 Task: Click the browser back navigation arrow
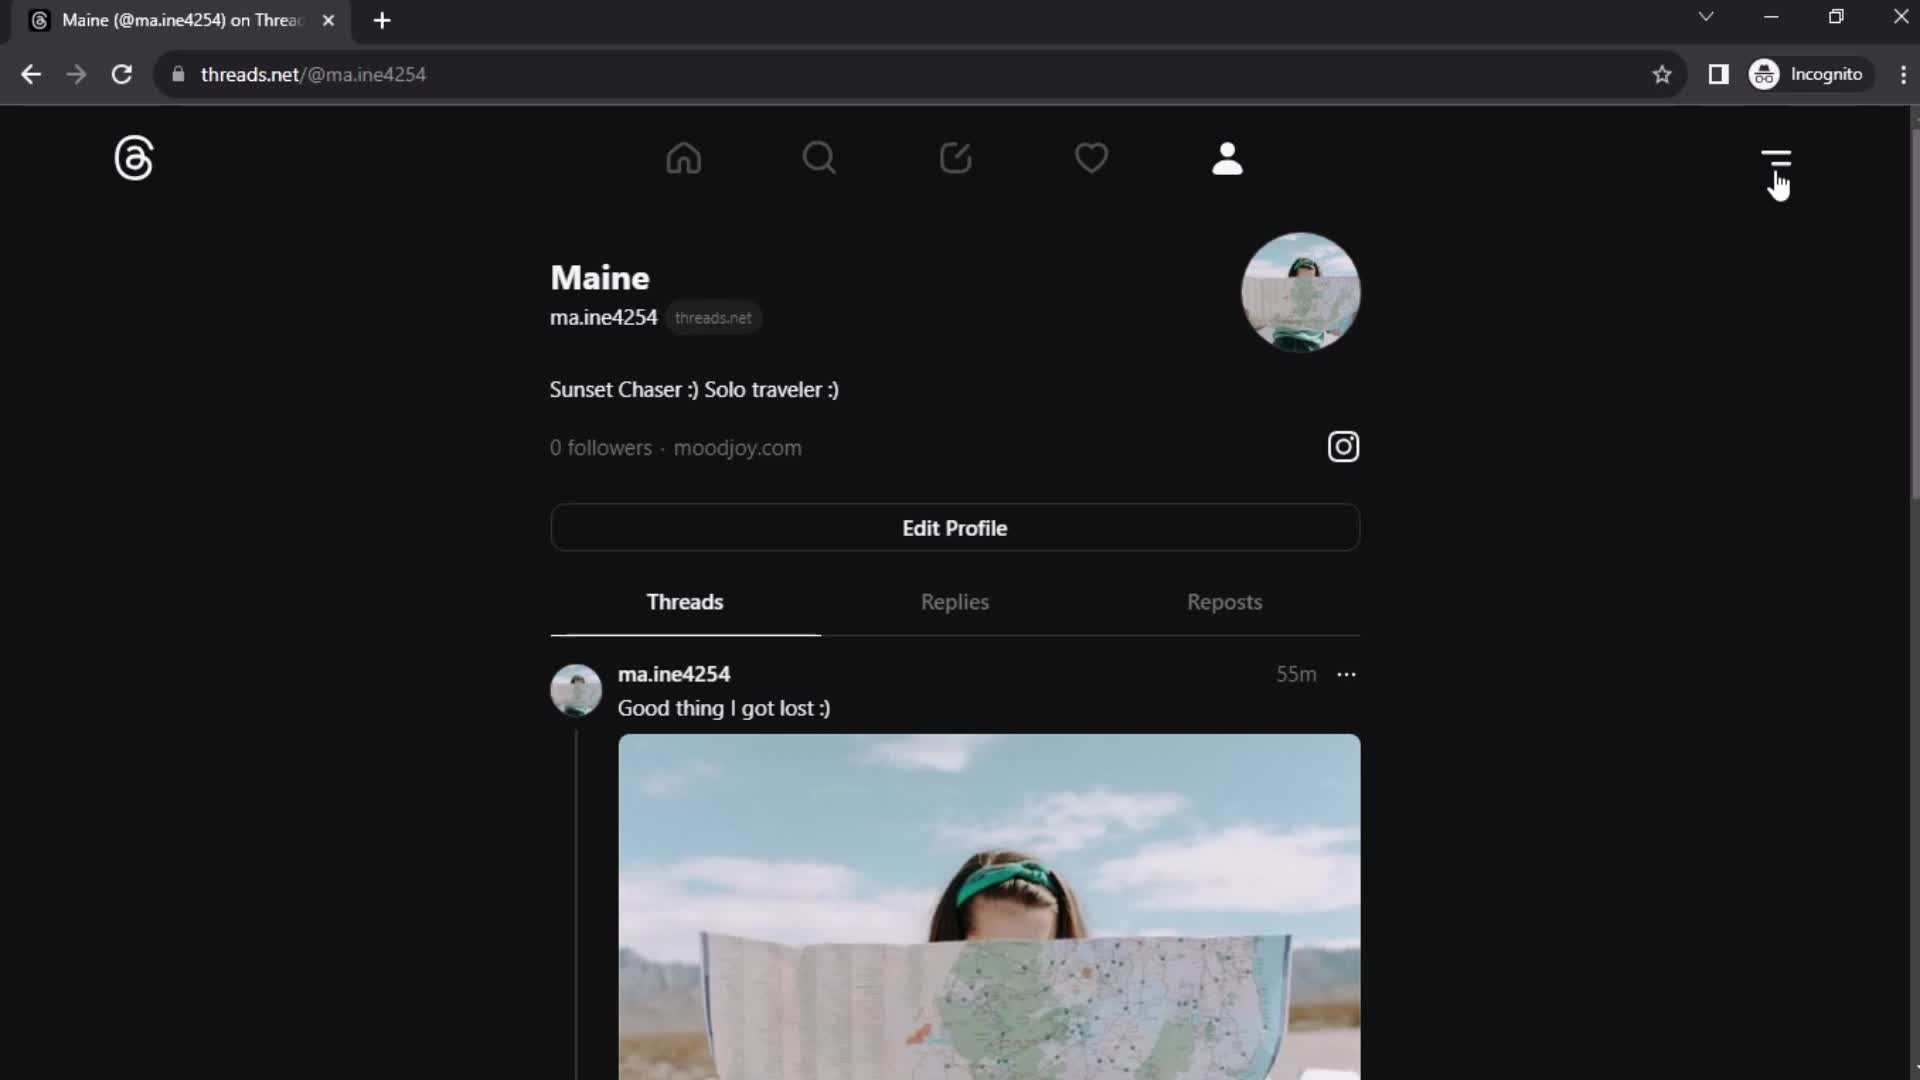click(x=32, y=74)
